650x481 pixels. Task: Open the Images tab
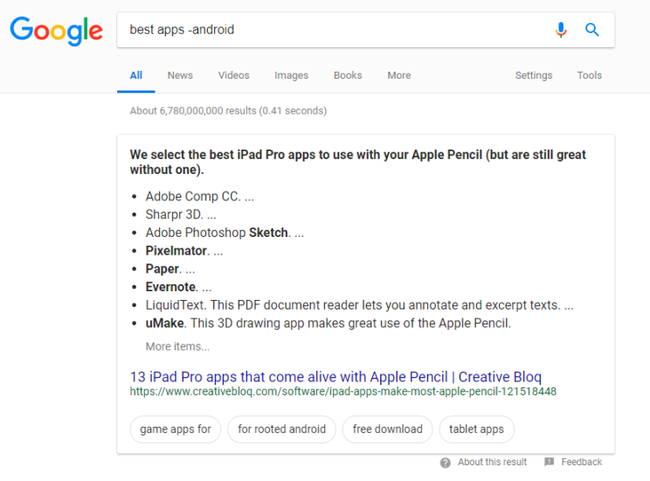[291, 75]
